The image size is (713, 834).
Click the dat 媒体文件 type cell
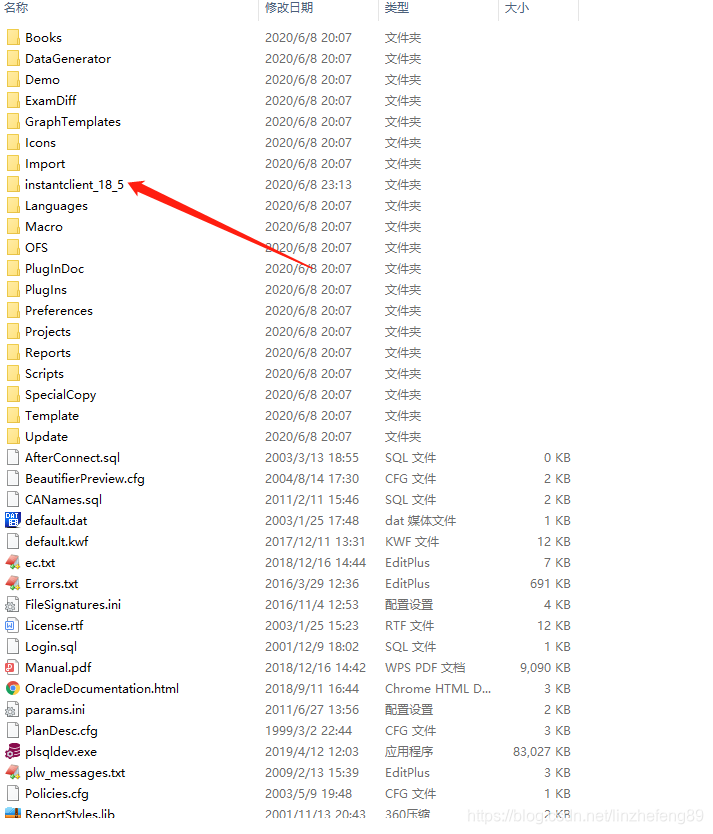click(421, 520)
